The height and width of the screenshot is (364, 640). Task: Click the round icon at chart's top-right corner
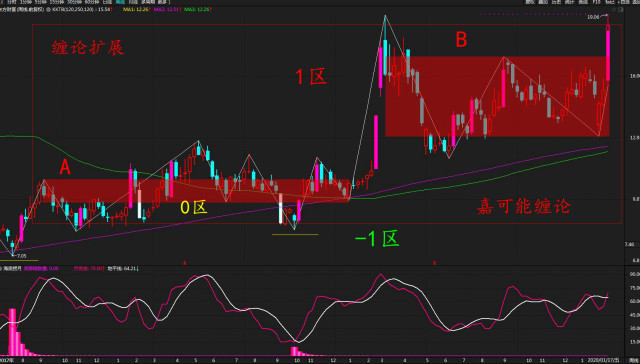coord(613,10)
